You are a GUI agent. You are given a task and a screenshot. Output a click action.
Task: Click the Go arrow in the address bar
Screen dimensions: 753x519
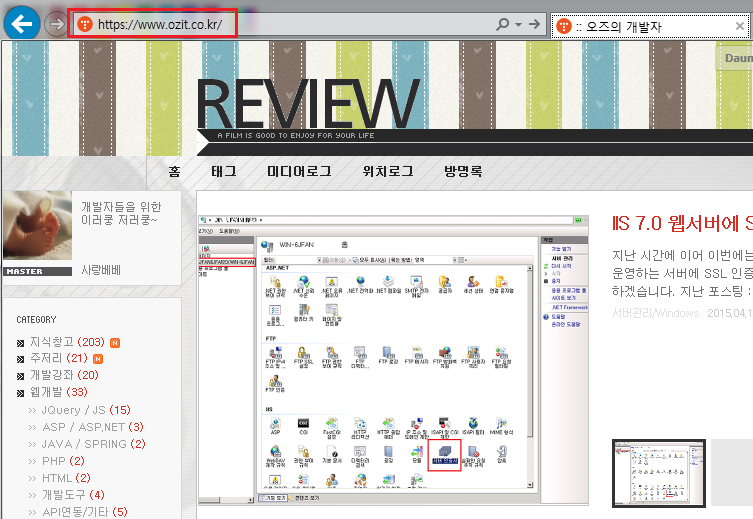[534, 24]
